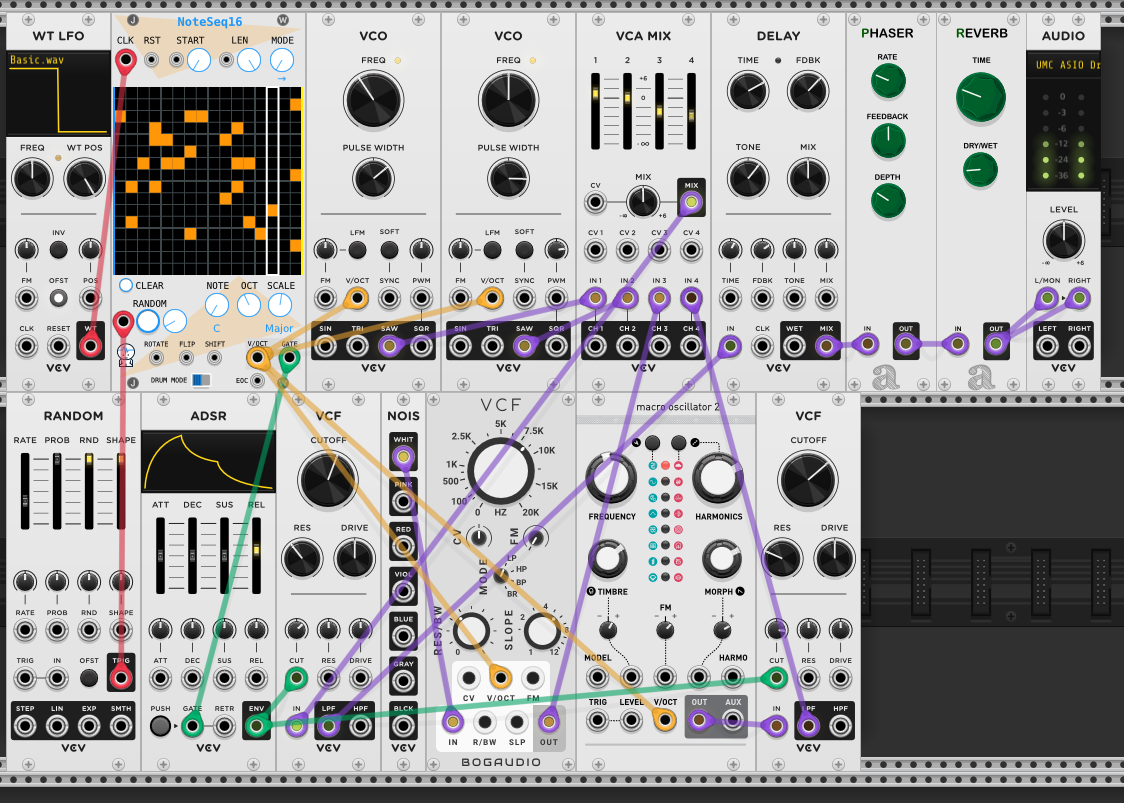Toggle the NoteSeq16 DRUM MODE switch
This screenshot has height=803, width=1124.
(x=201, y=380)
